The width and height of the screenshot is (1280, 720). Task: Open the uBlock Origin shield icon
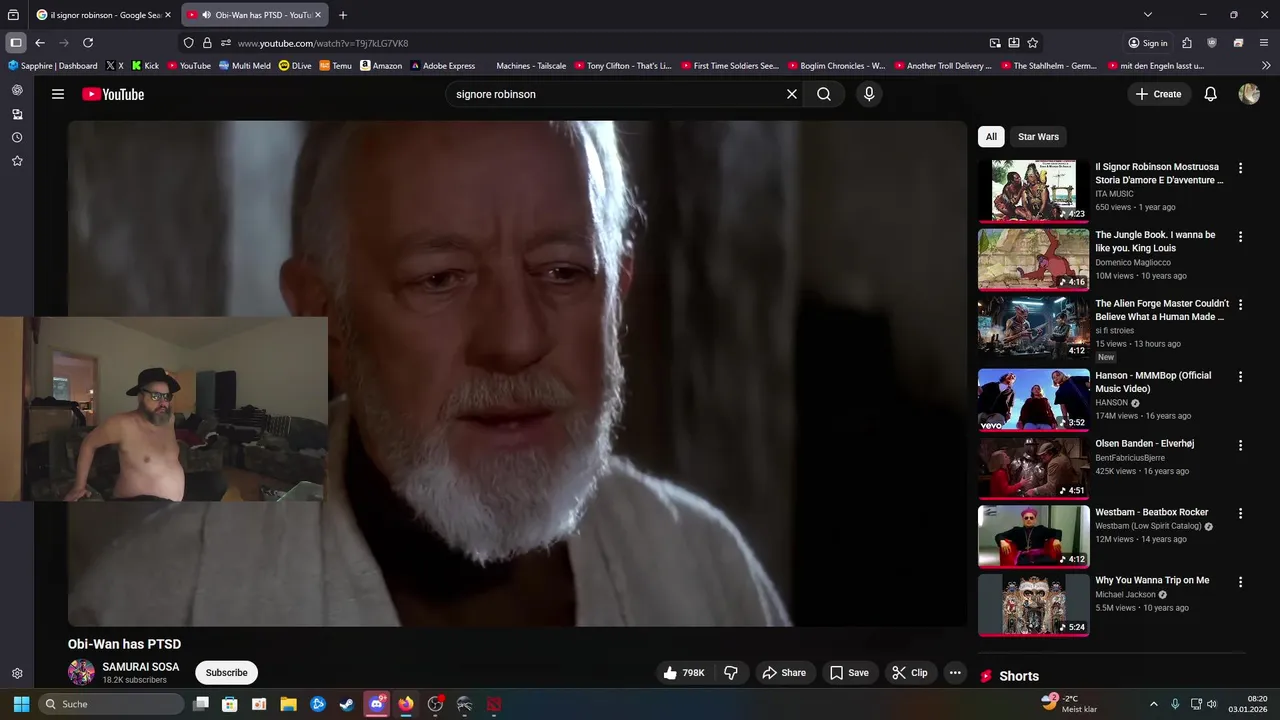click(1212, 43)
